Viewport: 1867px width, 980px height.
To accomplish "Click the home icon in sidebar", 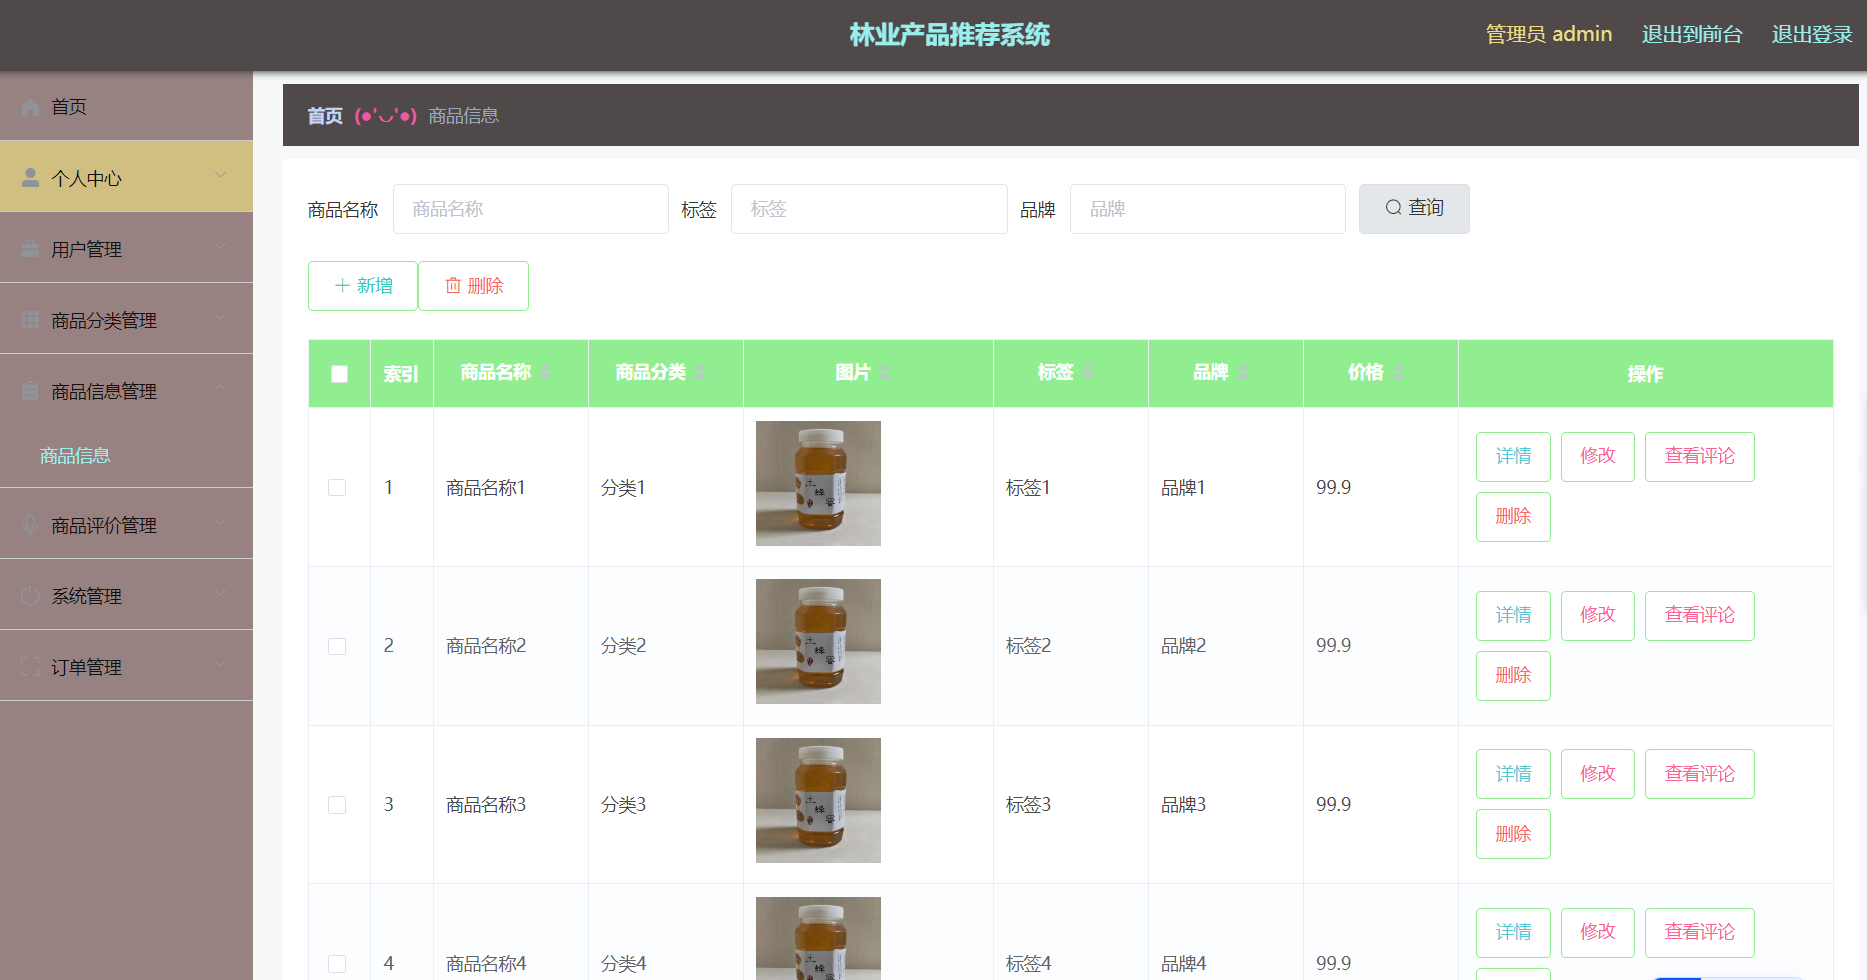I will 30,107.
